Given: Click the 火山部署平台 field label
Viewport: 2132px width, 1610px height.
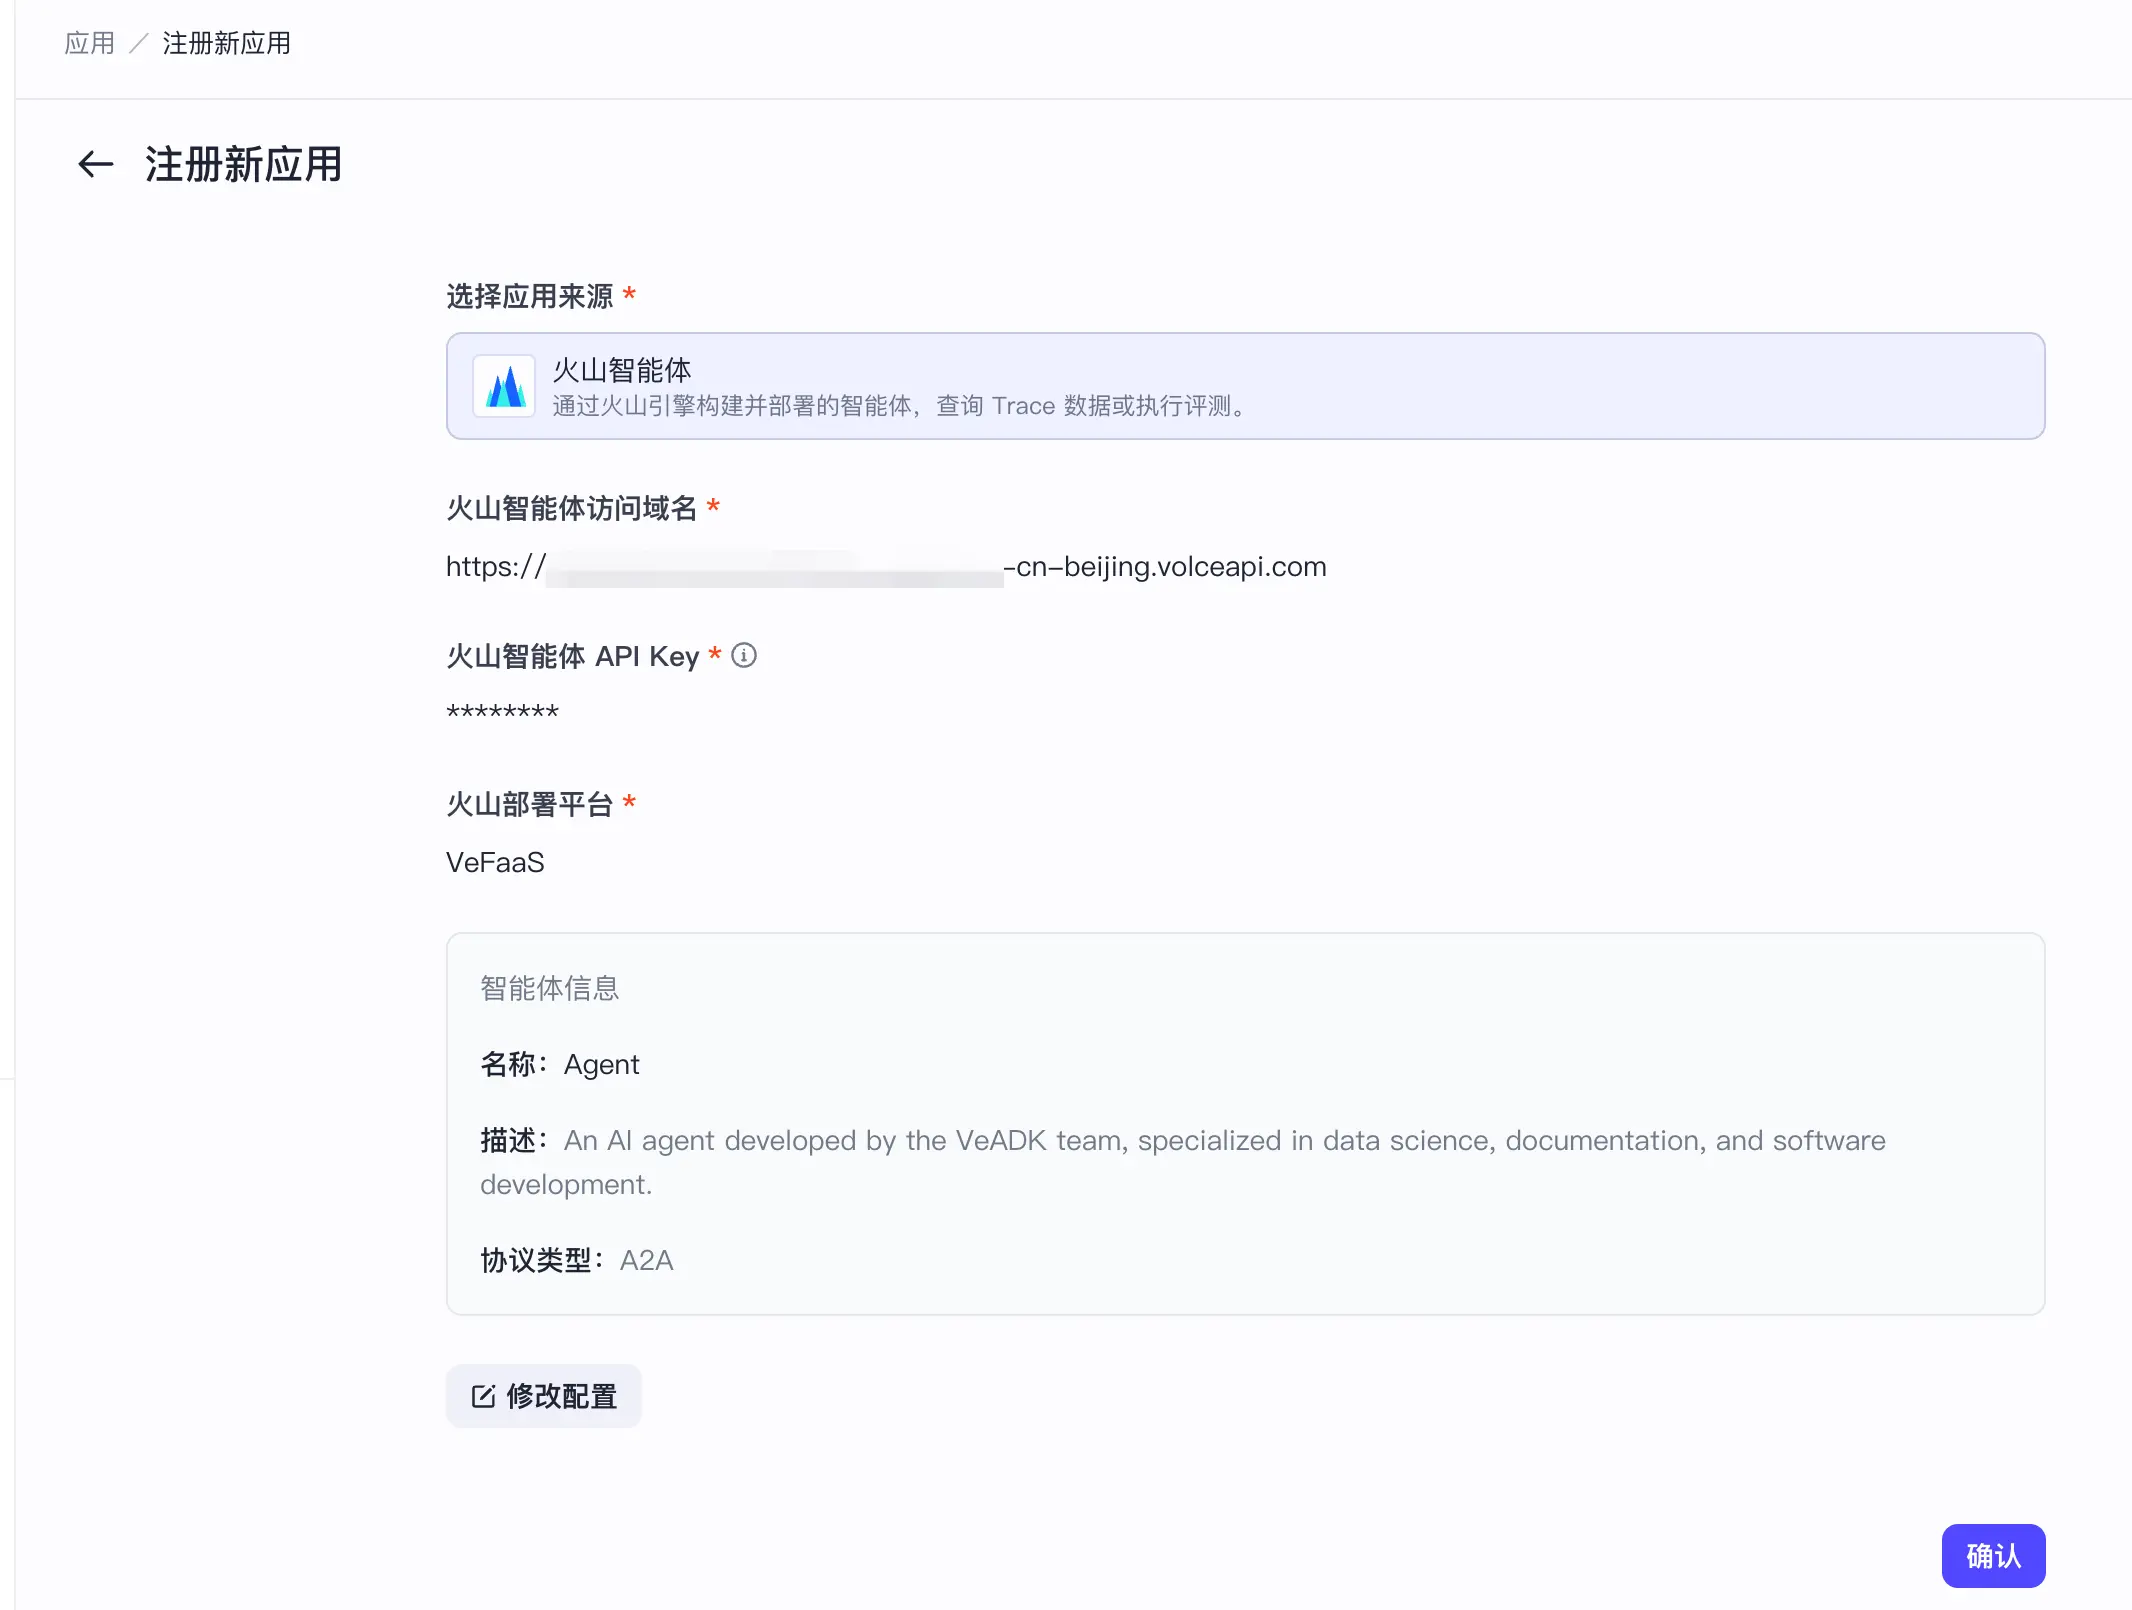Looking at the screenshot, I should (530, 804).
